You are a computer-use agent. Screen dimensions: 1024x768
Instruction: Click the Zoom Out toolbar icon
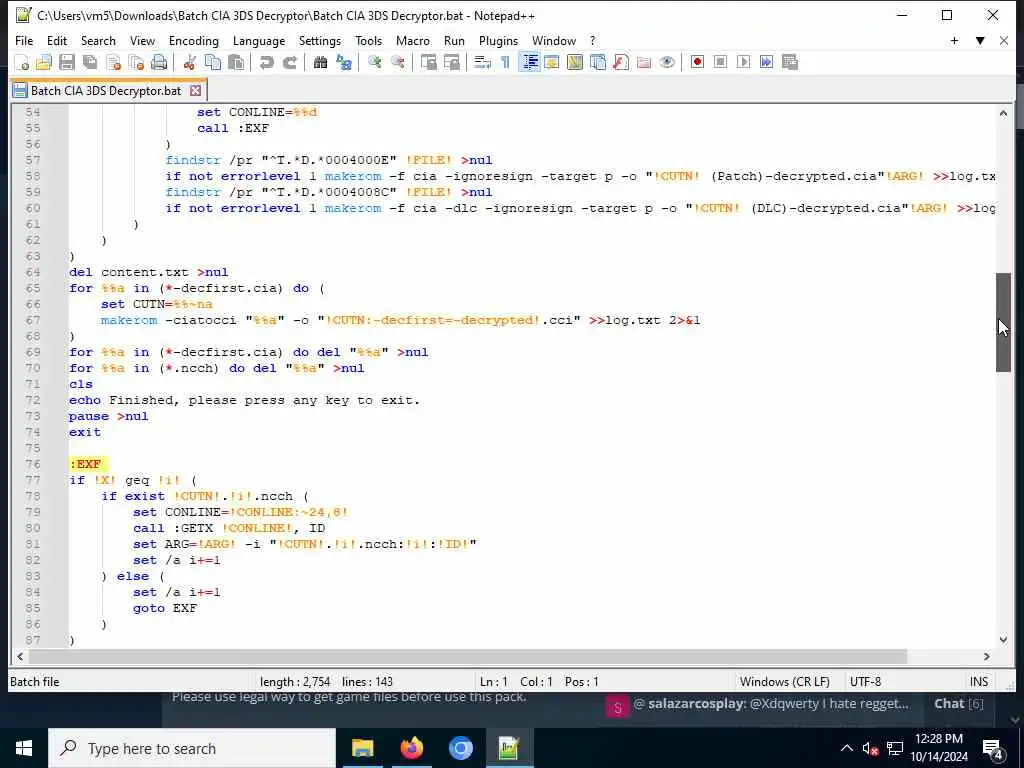(397, 62)
